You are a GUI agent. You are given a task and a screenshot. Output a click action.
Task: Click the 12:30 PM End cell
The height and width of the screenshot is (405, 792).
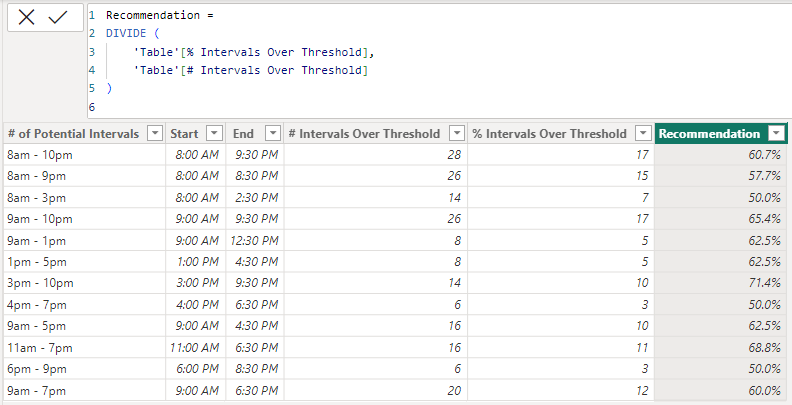(254, 240)
